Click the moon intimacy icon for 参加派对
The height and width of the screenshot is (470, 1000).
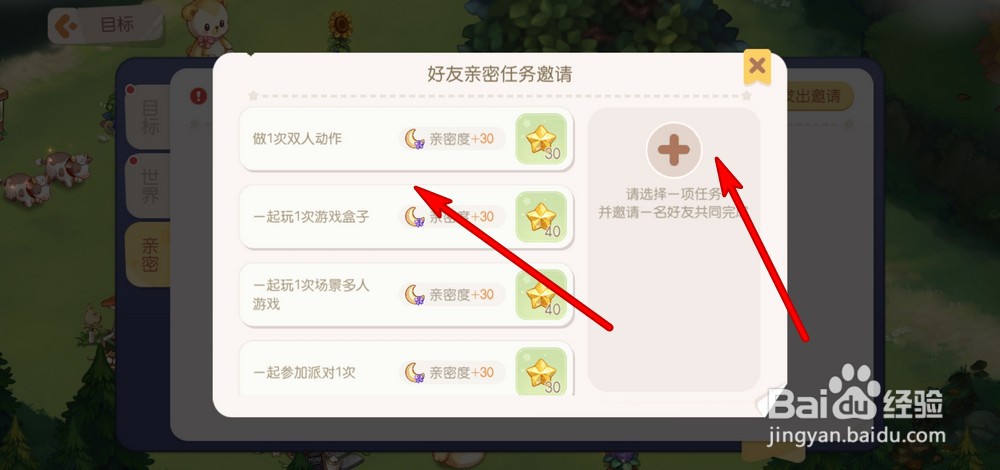click(415, 372)
